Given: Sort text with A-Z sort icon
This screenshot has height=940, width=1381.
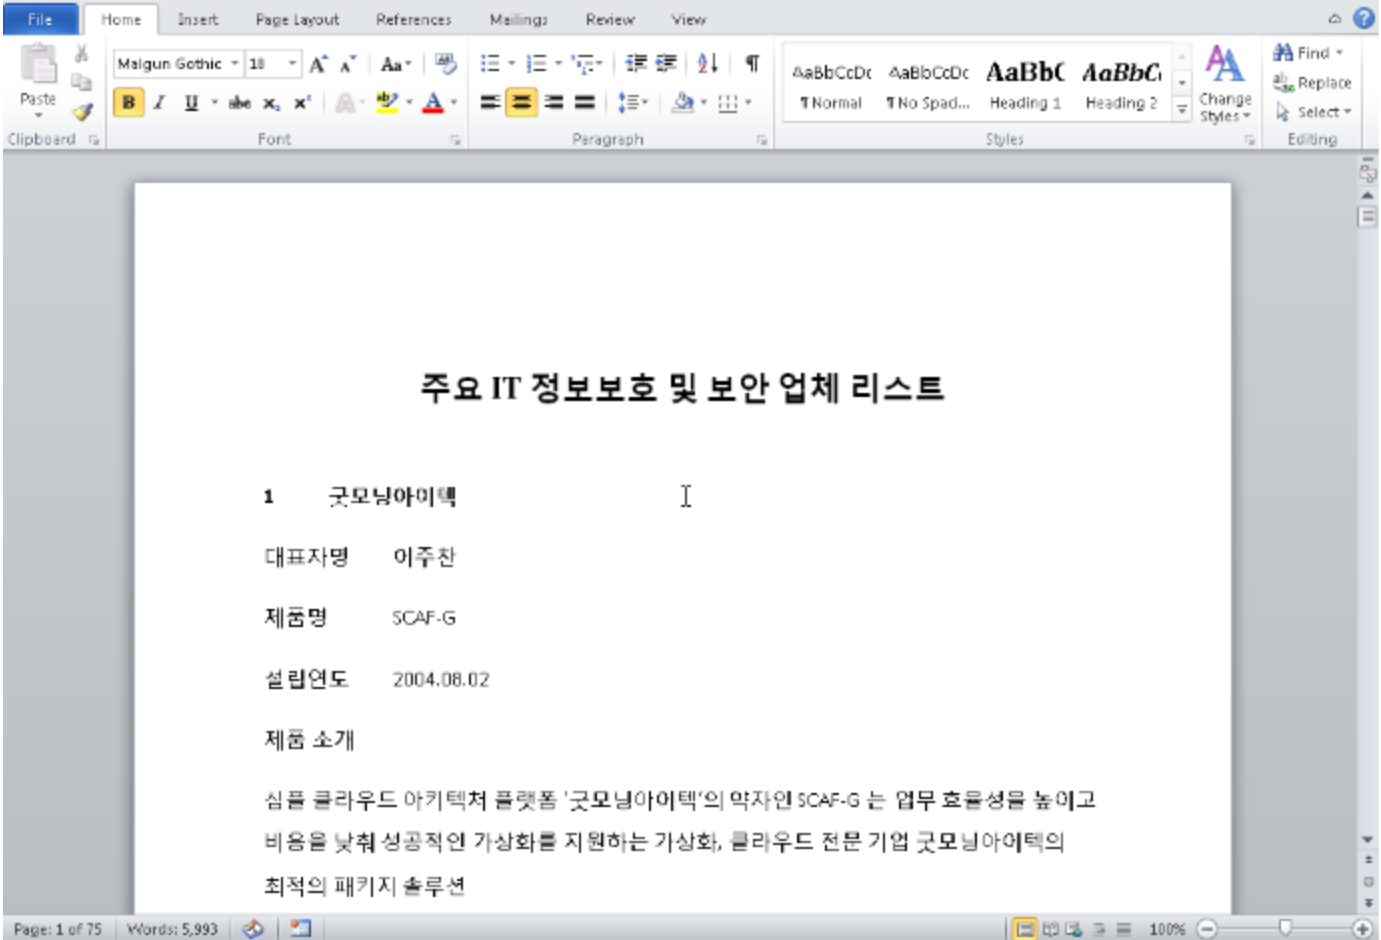Looking at the screenshot, I should click(708, 64).
